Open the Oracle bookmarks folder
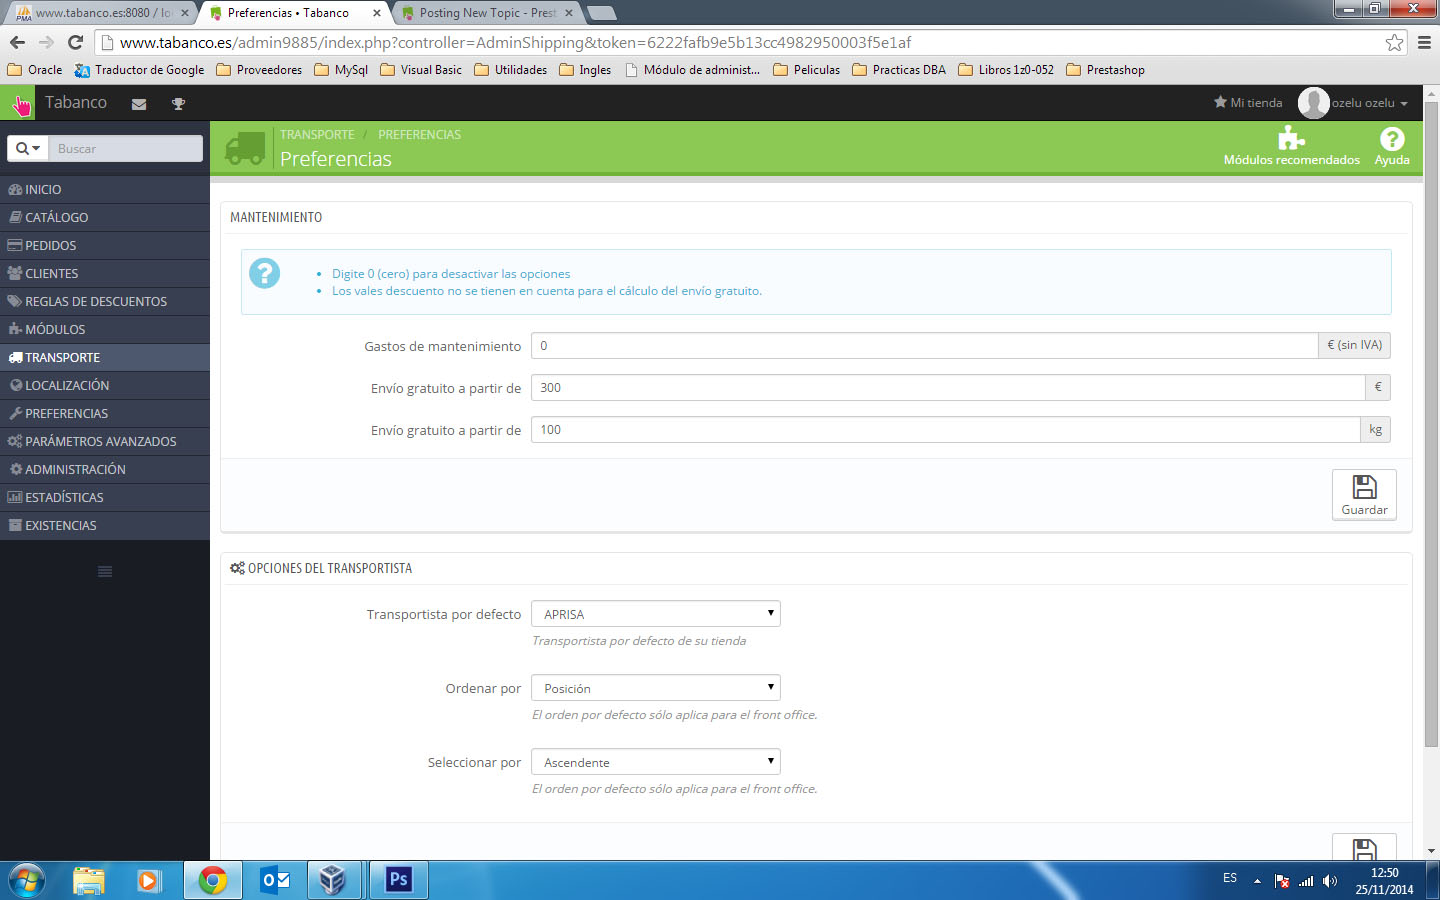1440x900 pixels. click(35, 70)
